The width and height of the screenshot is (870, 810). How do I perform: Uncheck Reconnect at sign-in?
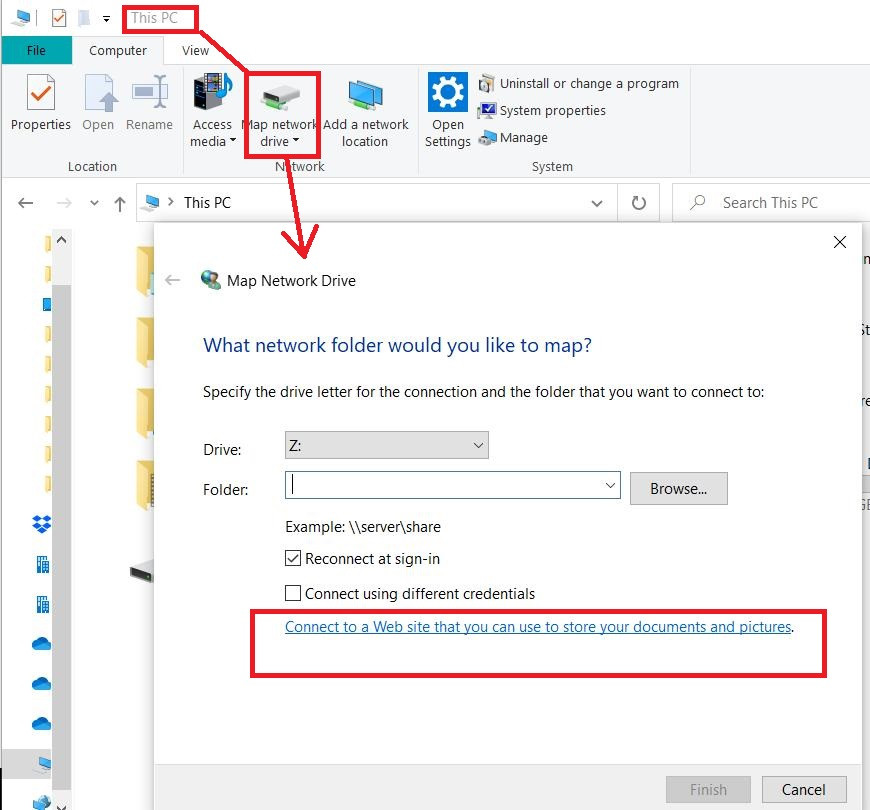pyautogui.click(x=293, y=558)
